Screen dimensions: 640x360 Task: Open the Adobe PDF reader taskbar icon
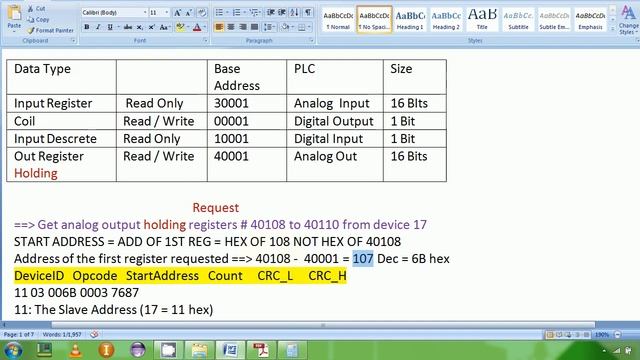click(261, 350)
